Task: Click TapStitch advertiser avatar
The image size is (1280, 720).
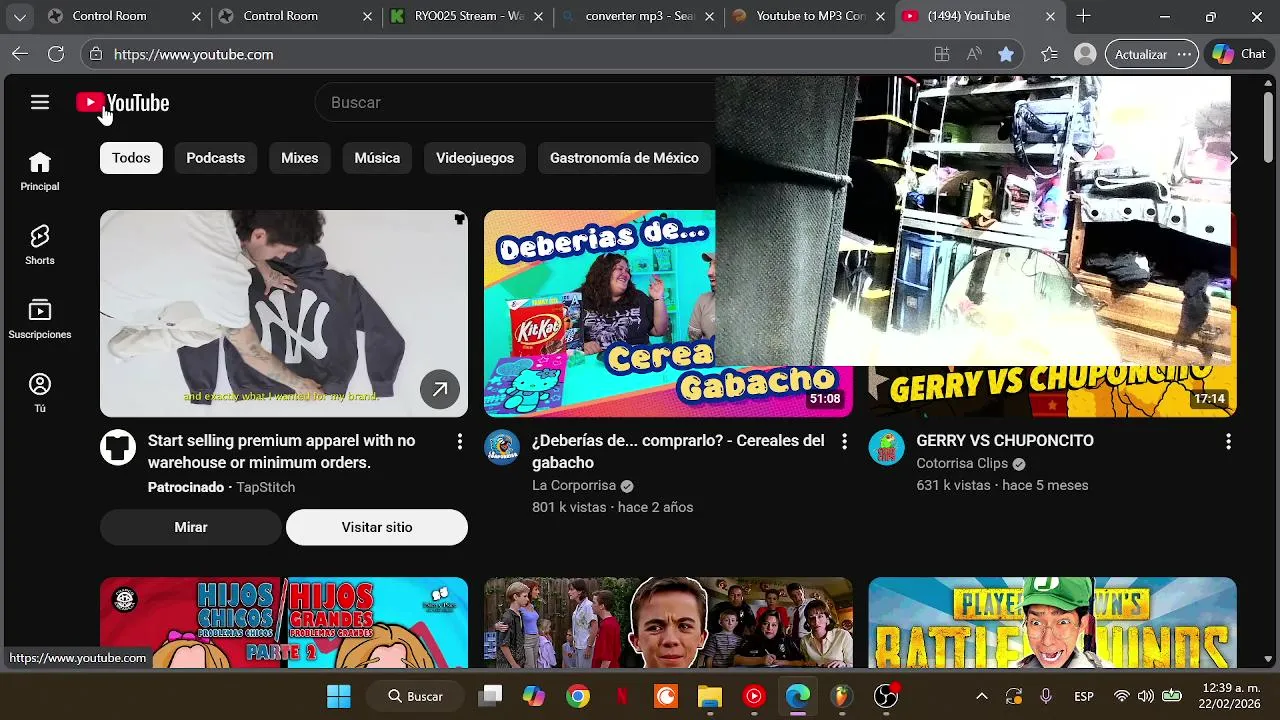Action: pos(118,447)
